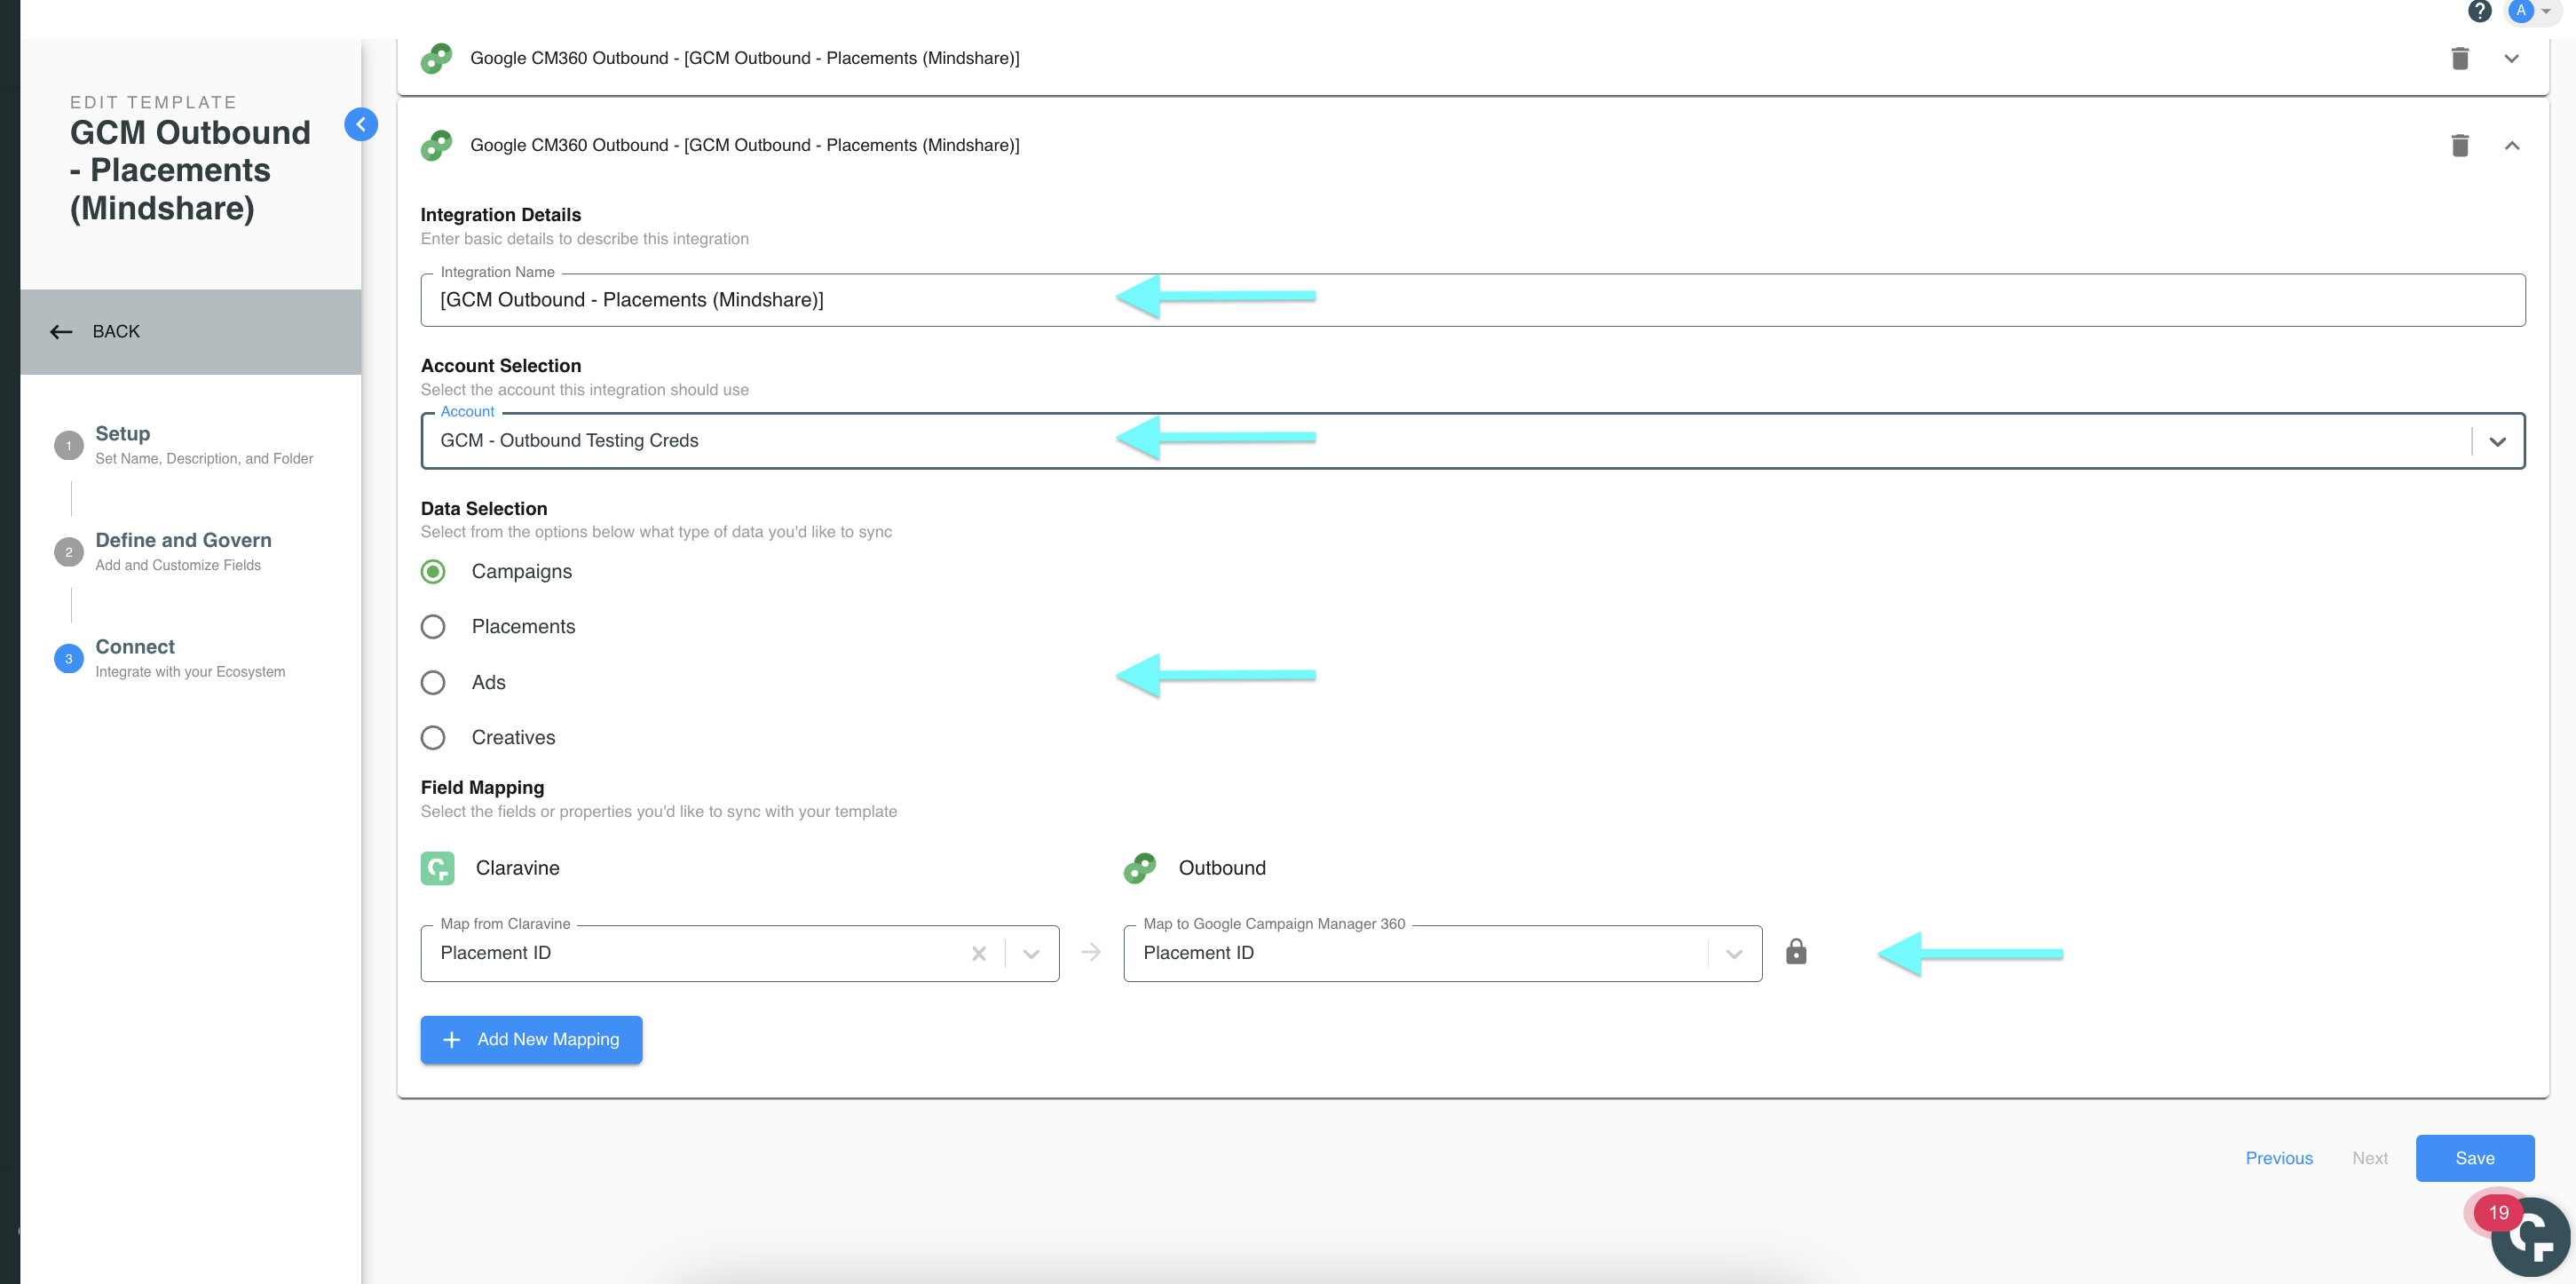2576x1284 pixels.
Task: Clear the Map from Claravine field with X
Action: click(978, 952)
